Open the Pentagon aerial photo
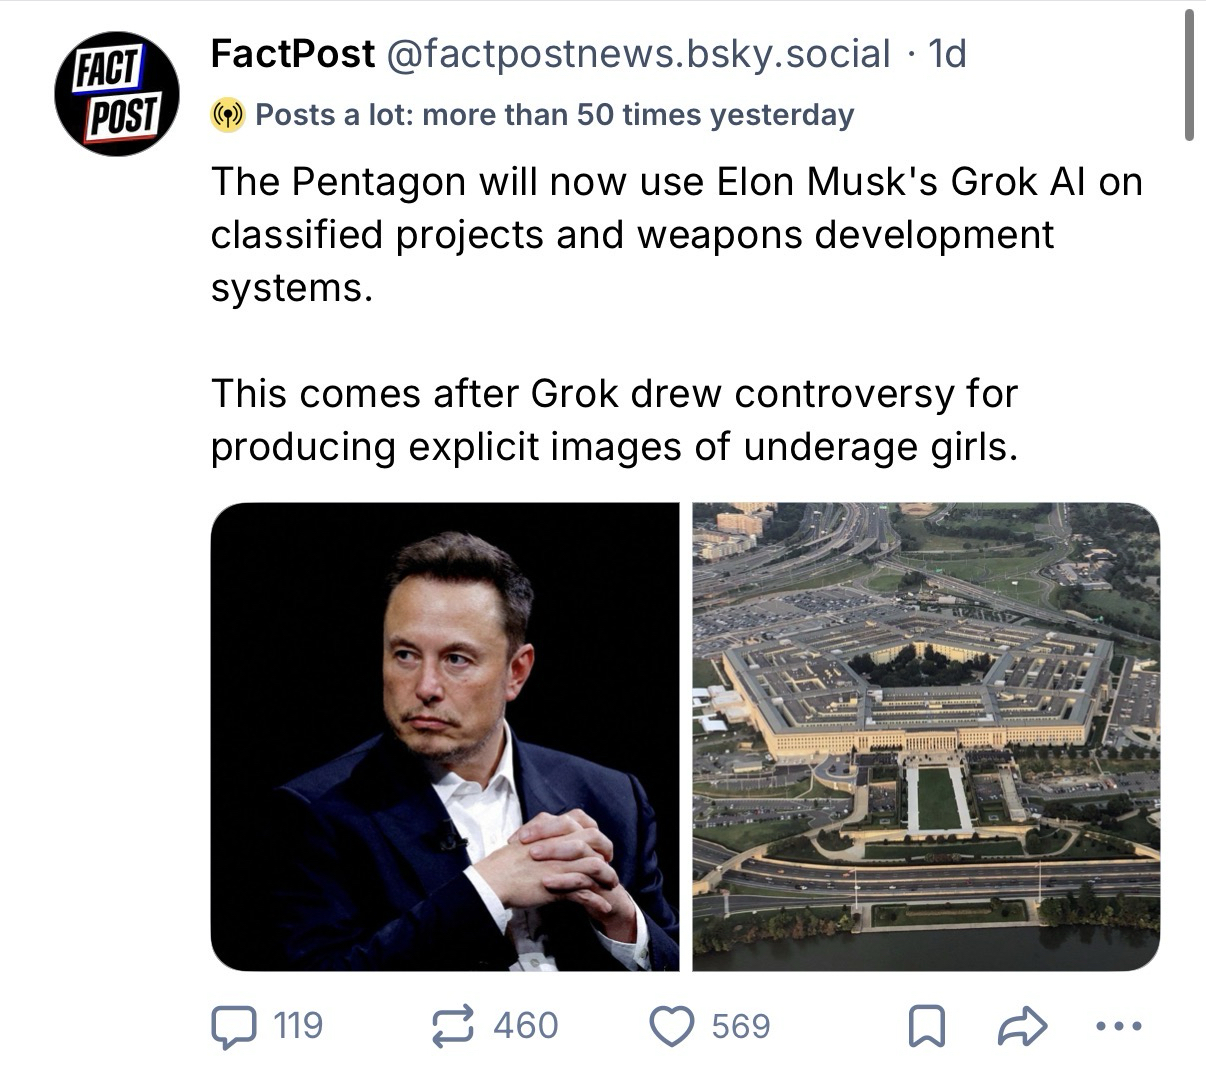 (926, 737)
